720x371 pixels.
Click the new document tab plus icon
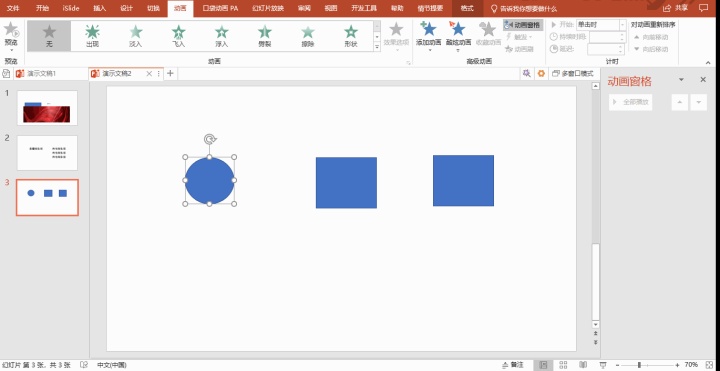click(170, 73)
